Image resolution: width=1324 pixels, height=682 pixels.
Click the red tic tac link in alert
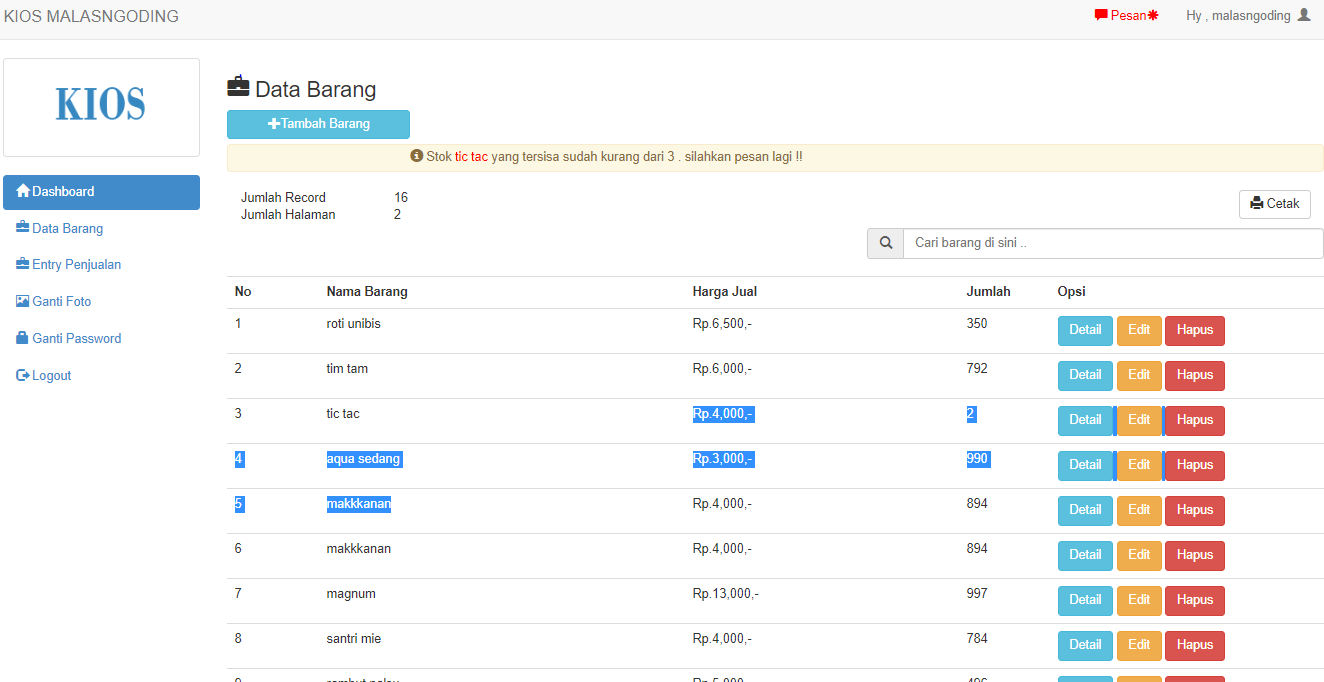[x=471, y=157]
